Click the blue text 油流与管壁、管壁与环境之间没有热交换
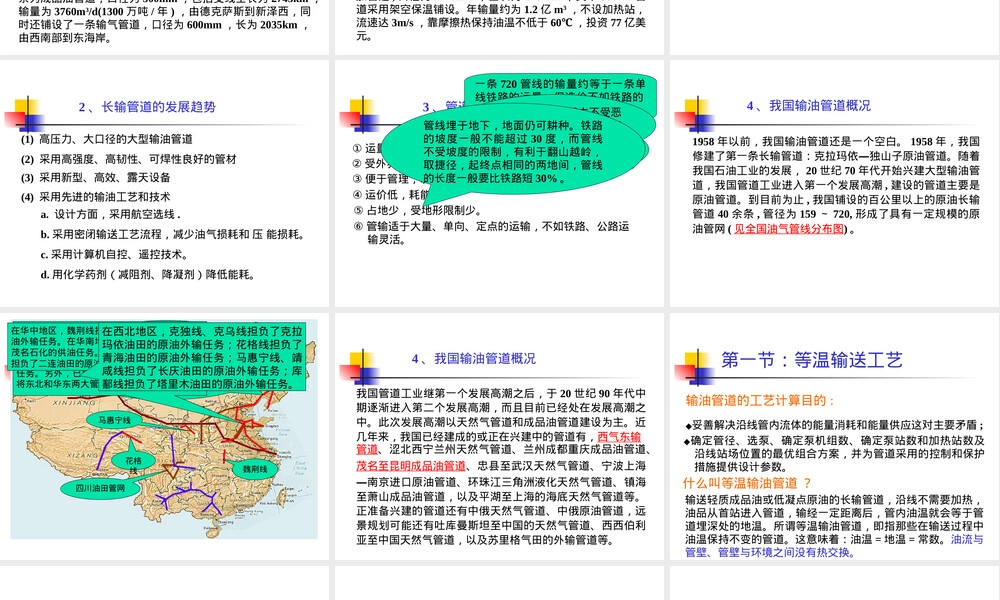1000x600 pixels. (x=834, y=546)
